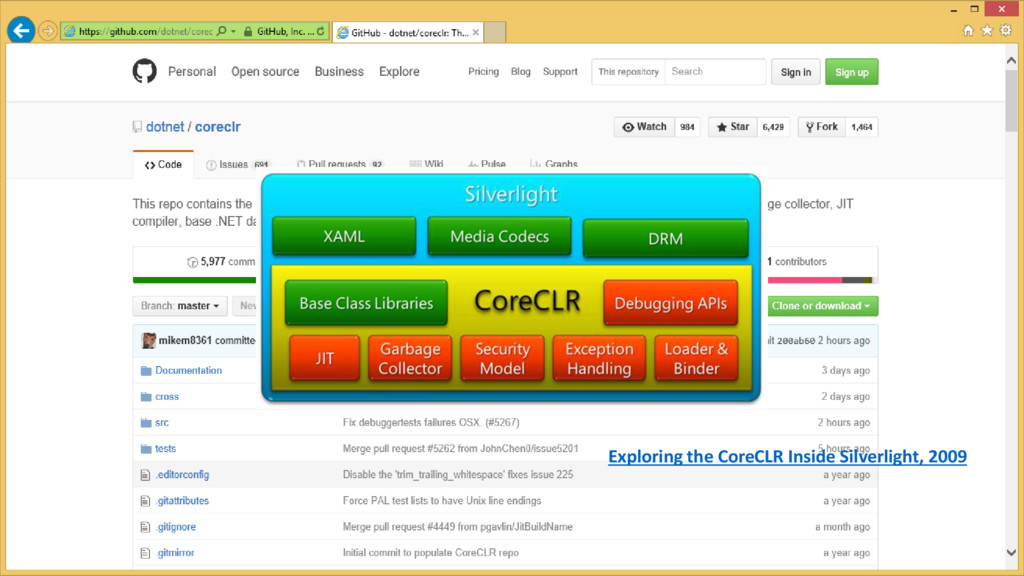This screenshot has width=1024, height=576.
Task: Click the This repository search scope label
Action: click(x=628, y=72)
